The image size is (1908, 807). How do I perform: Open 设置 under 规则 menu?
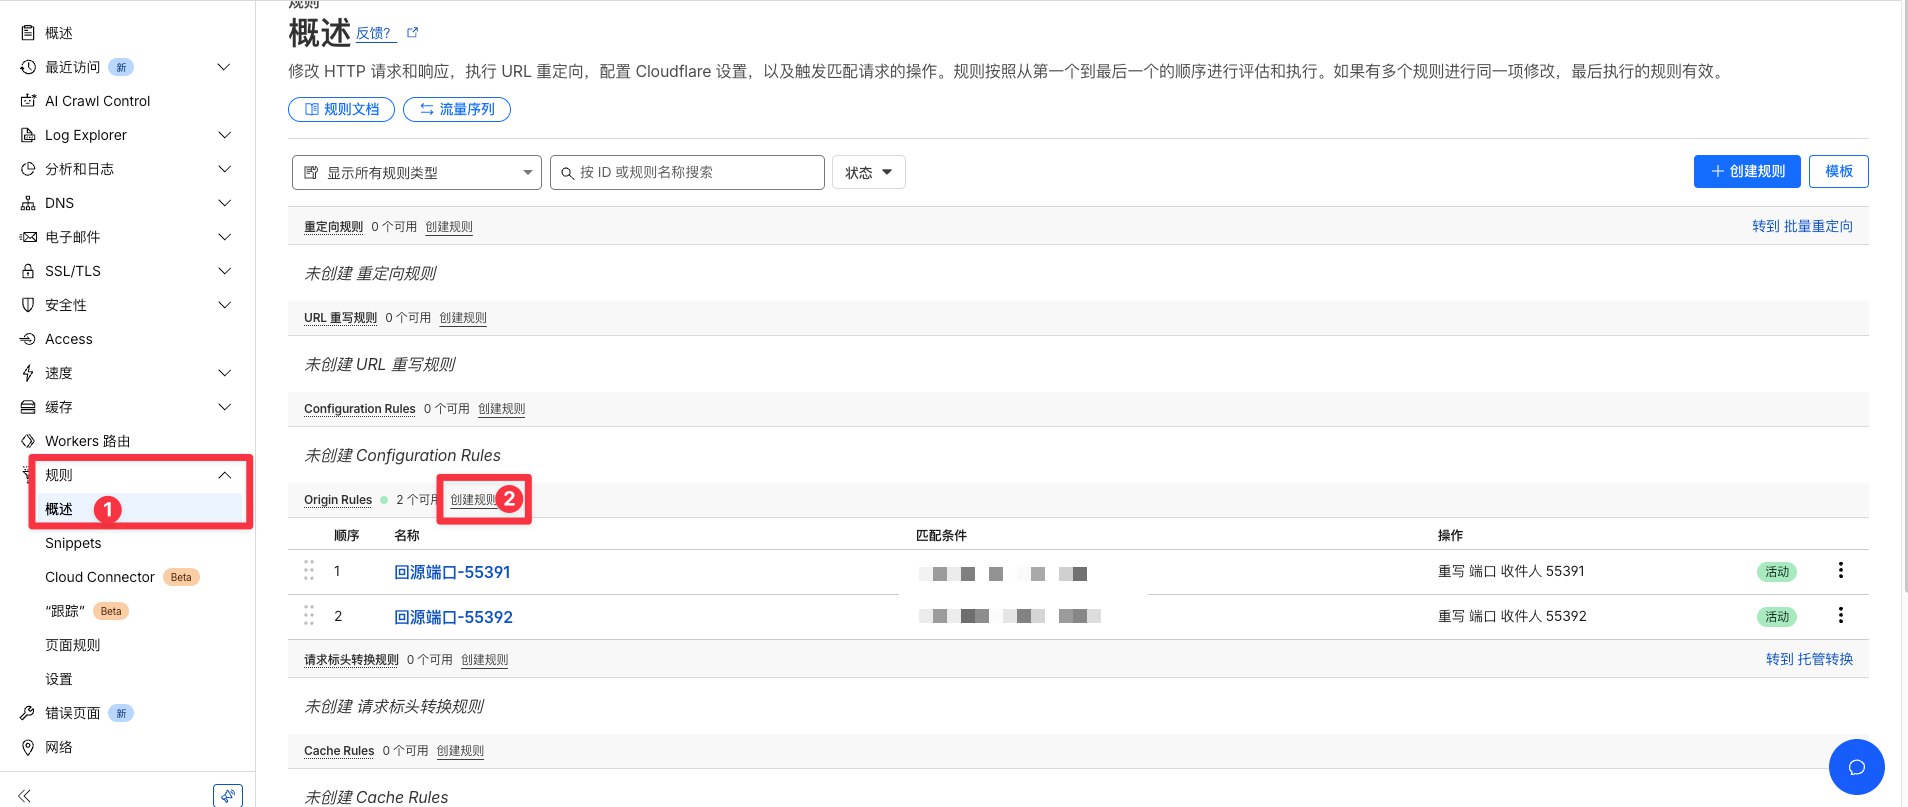(x=59, y=679)
